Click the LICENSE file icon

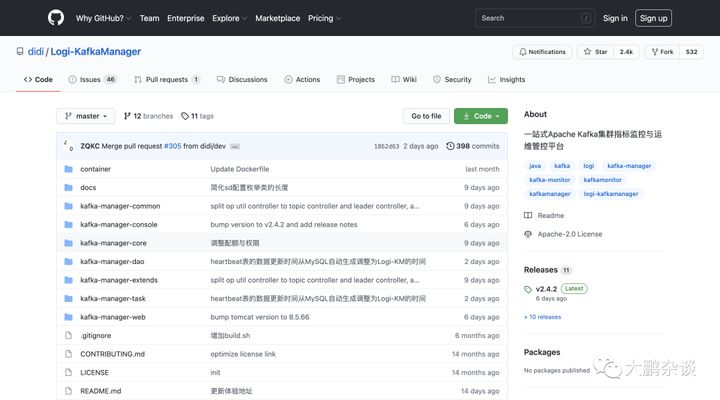click(68, 372)
